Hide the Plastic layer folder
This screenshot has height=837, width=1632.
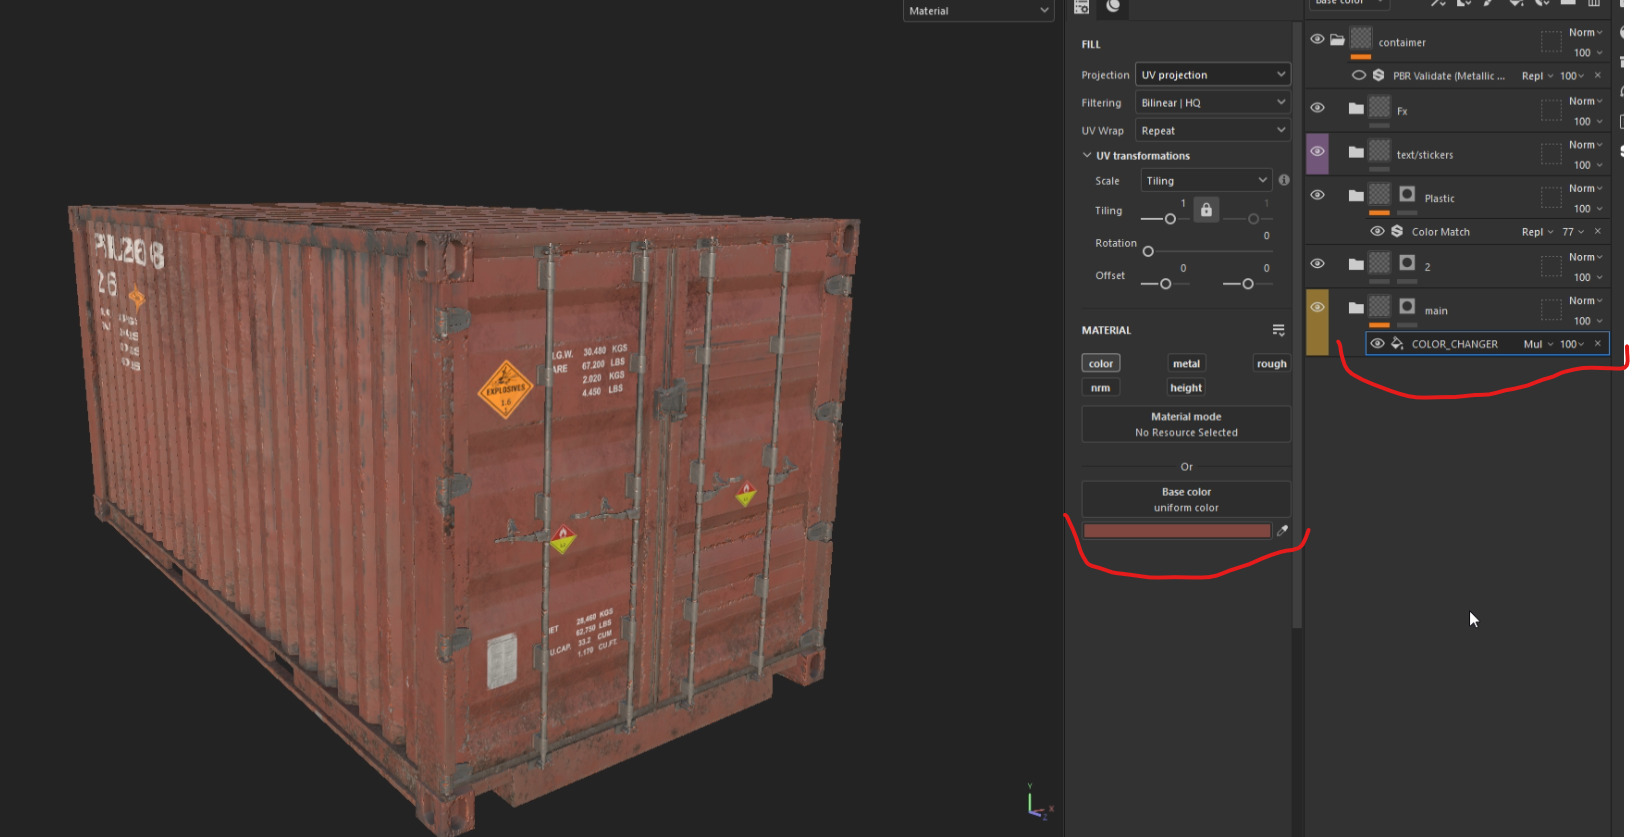[x=1317, y=195]
